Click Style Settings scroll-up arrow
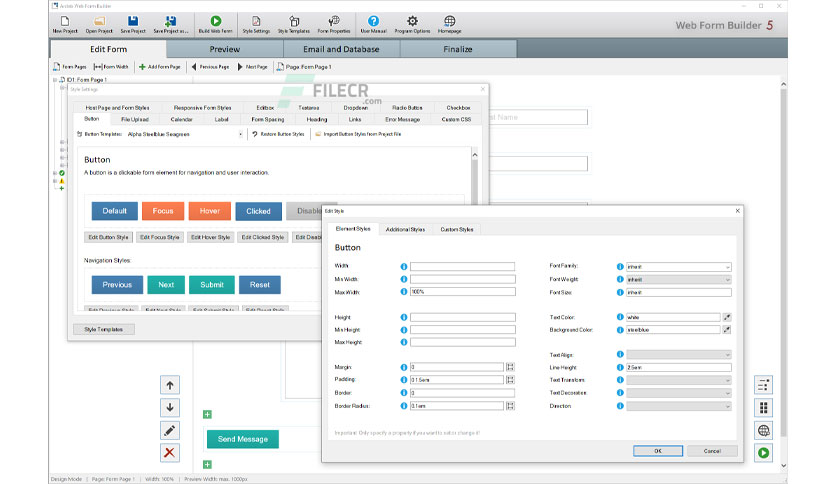Screen dimensions: 836x484 click(475, 155)
